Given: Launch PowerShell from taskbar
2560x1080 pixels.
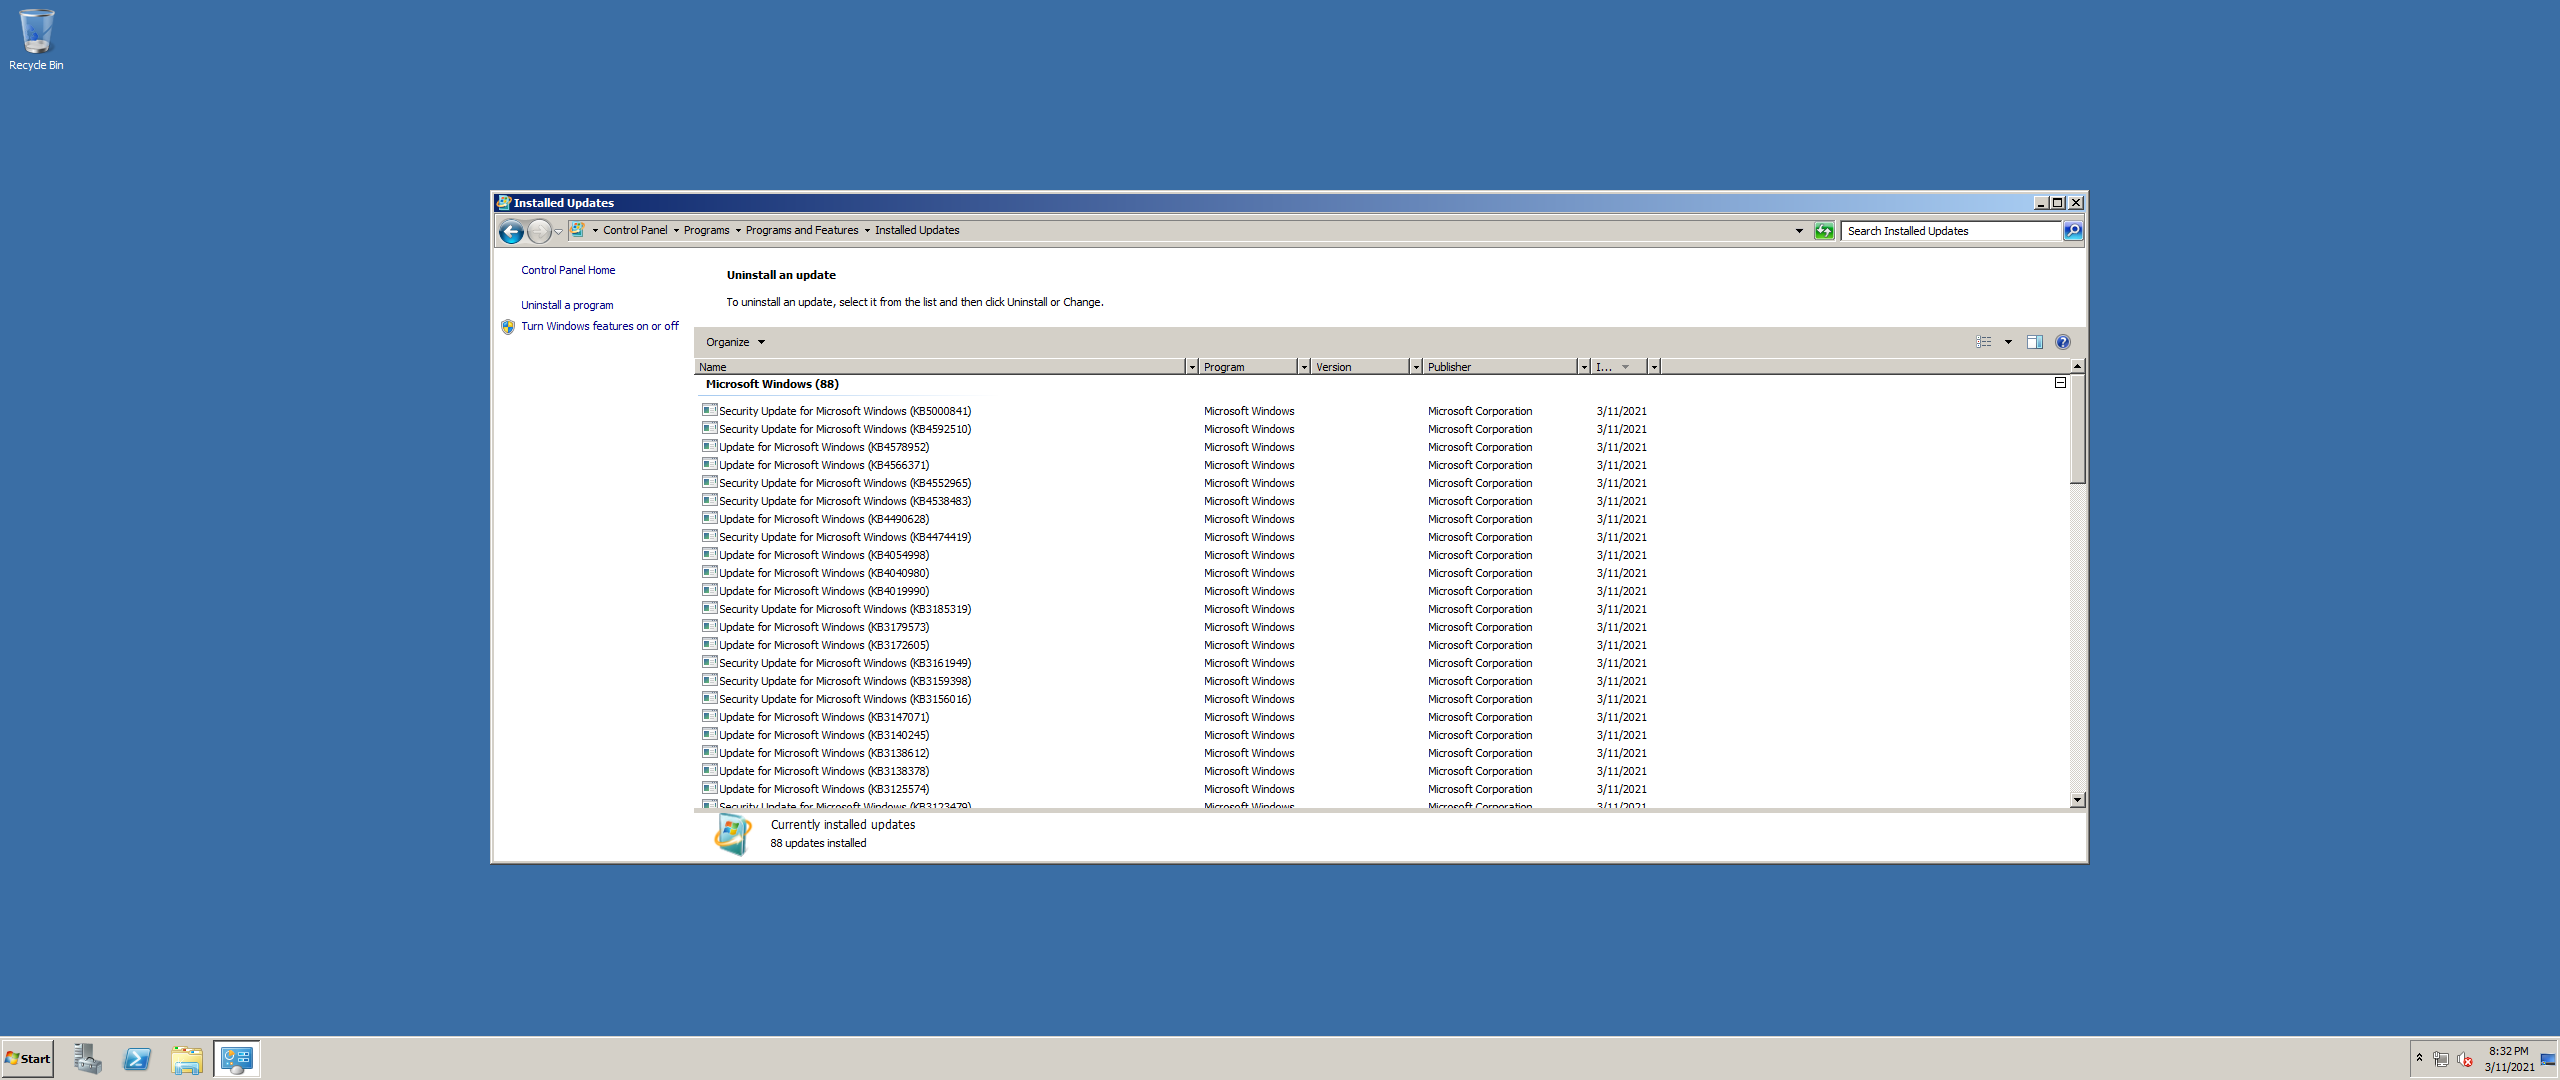Looking at the screenshot, I should pos(137,1059).
